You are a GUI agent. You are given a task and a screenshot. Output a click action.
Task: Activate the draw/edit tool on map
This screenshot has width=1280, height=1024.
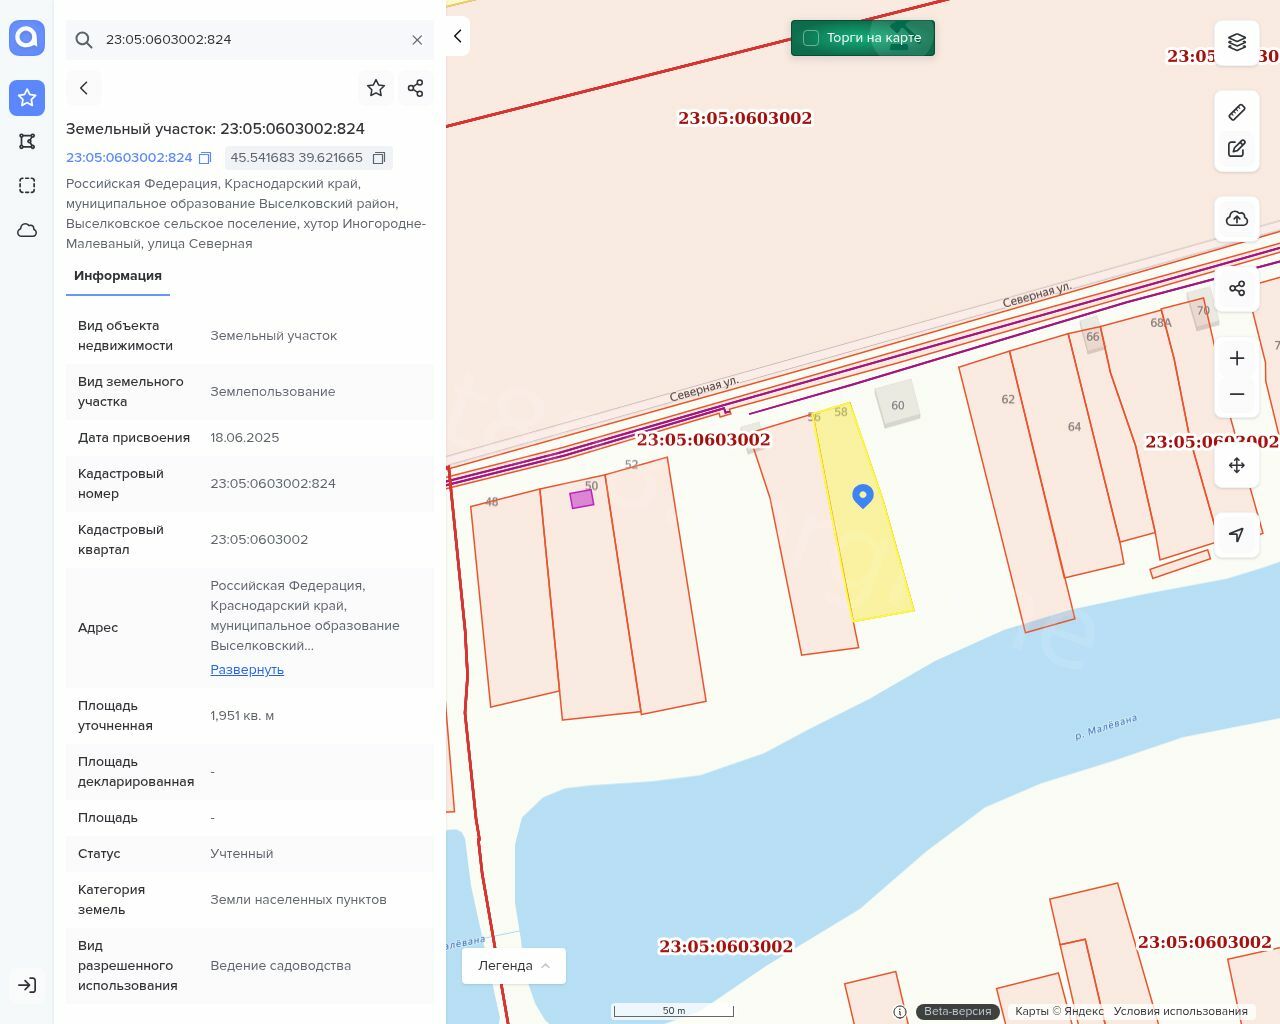[1237, 148]
